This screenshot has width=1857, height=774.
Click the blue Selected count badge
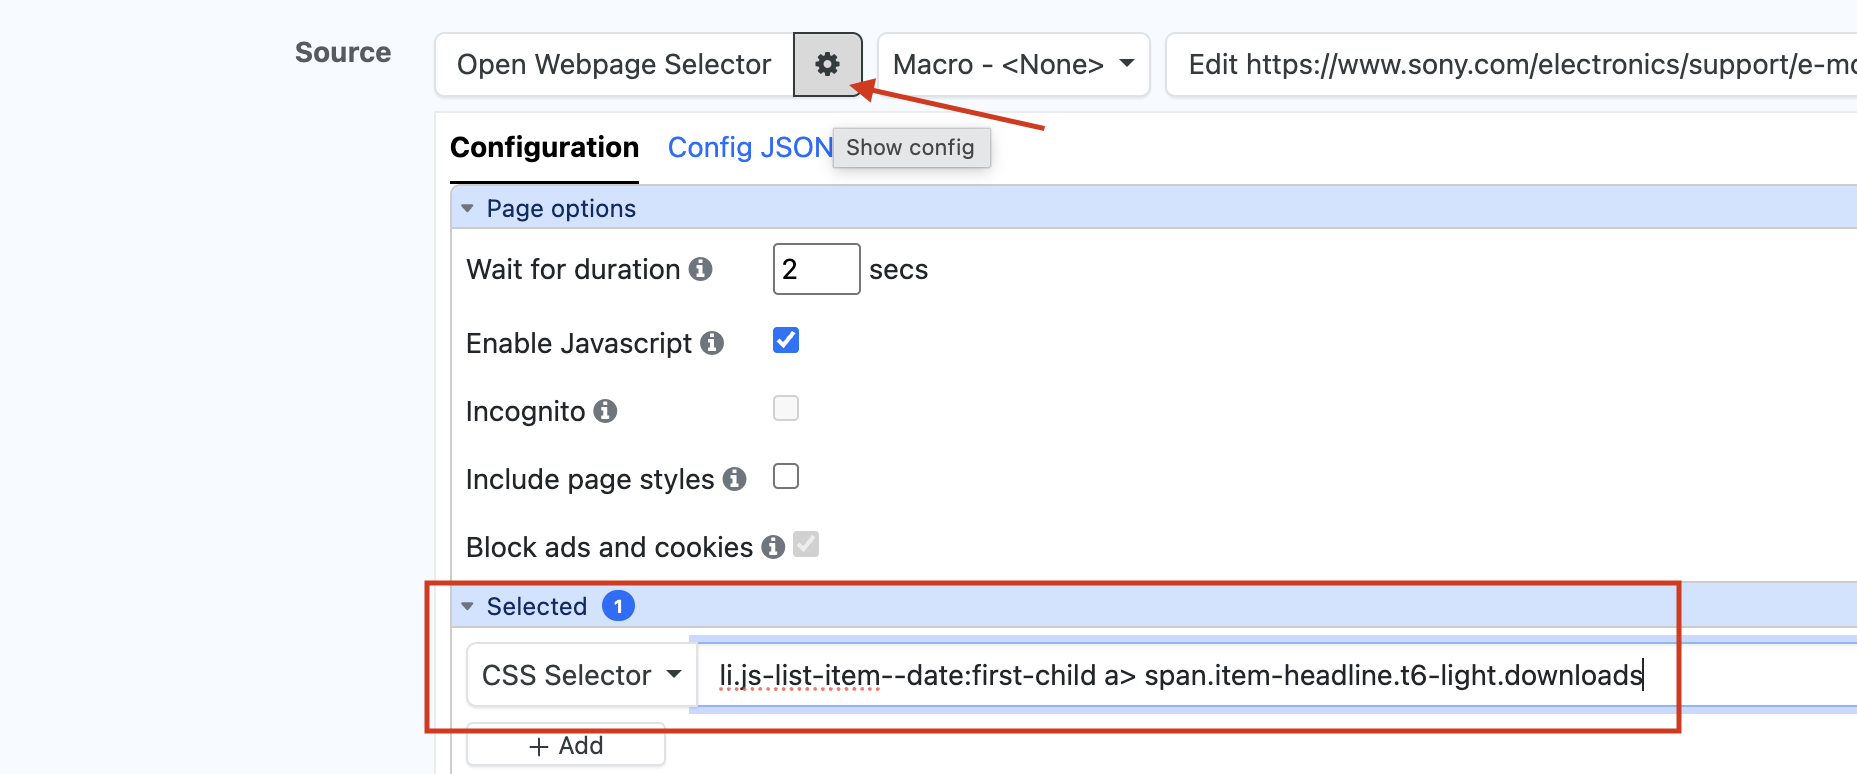click(618, 606)
